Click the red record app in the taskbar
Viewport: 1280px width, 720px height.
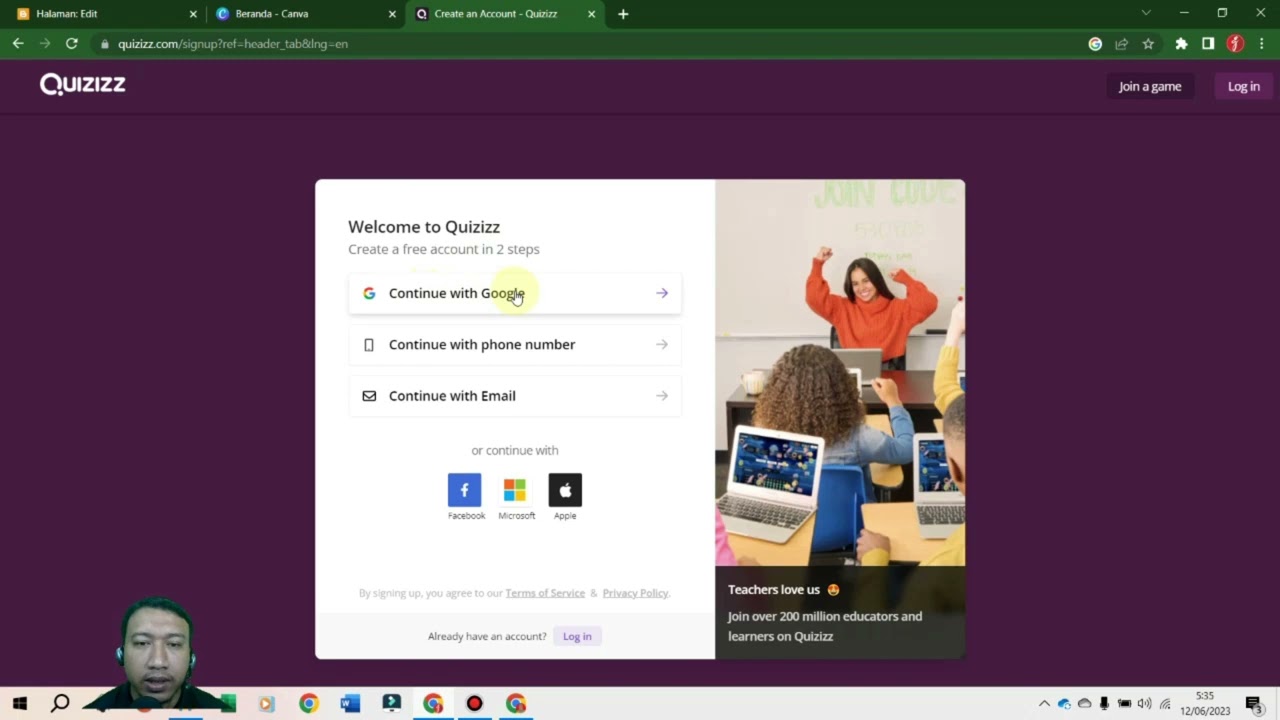tap(474, 703)
